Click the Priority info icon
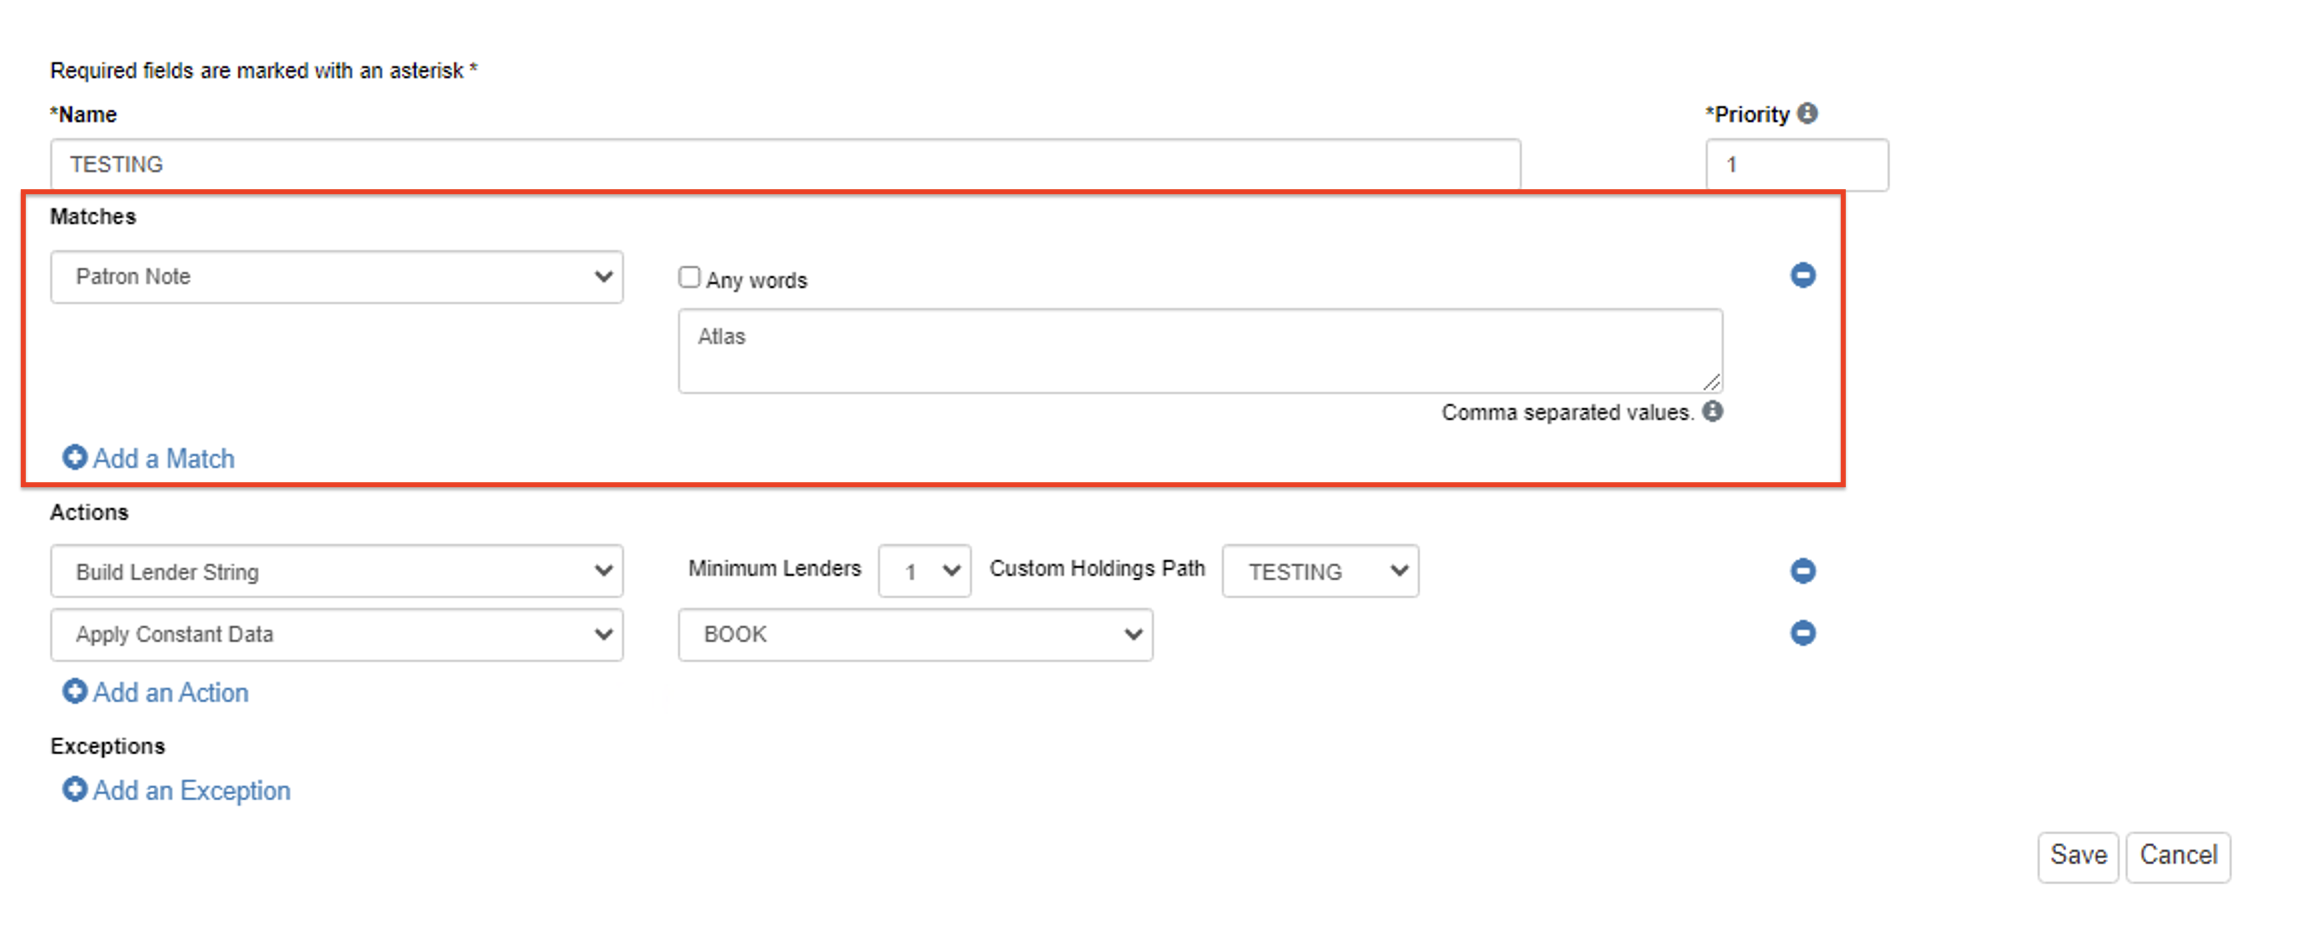The height and width of the screenshot is (932, 2298). [1807, 113]
